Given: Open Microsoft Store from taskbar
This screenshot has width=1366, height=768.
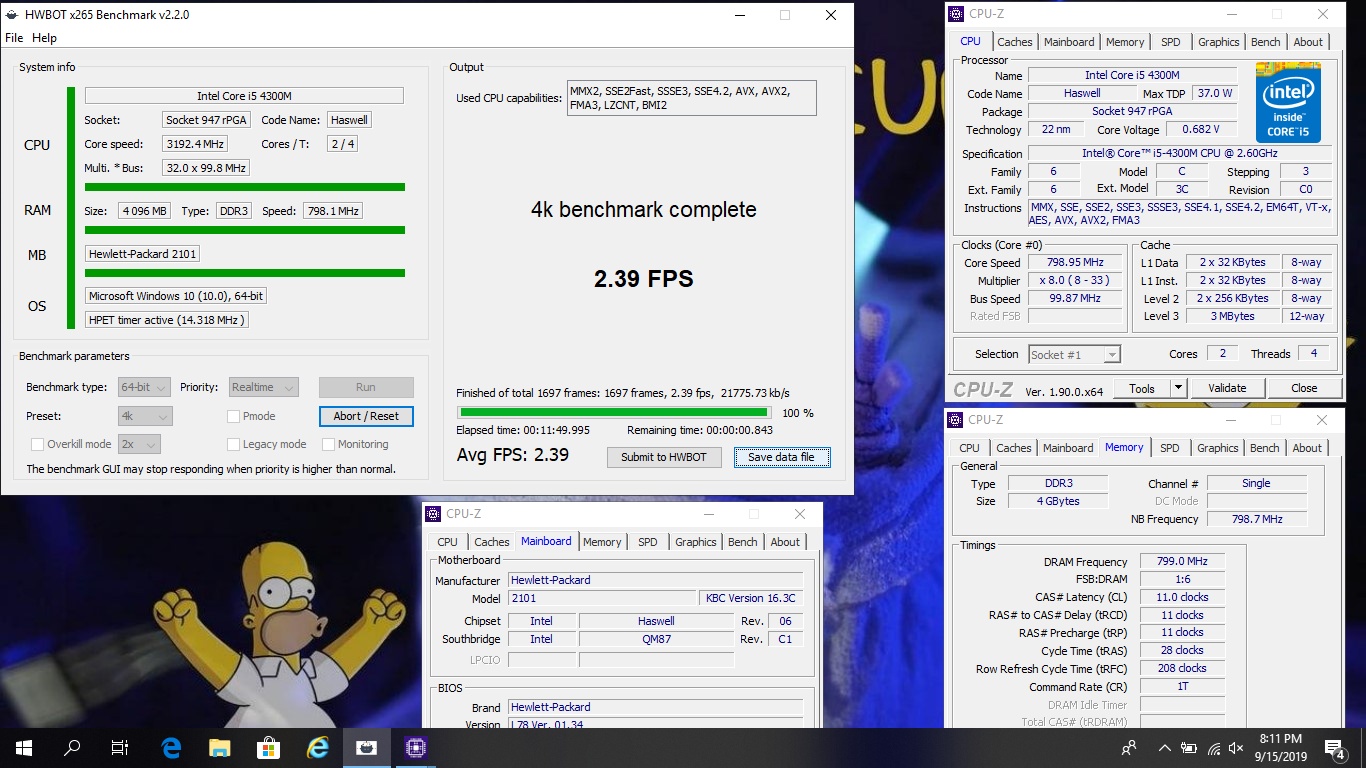Looking at the screenshot, I should 268,747.
